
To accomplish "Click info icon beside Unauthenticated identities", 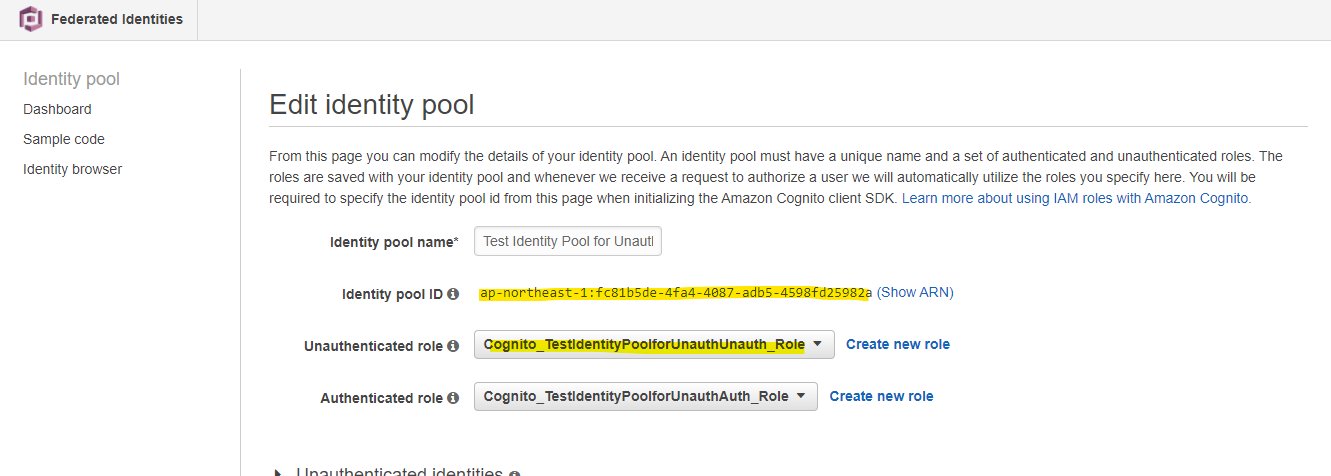I will coord(514,473).
